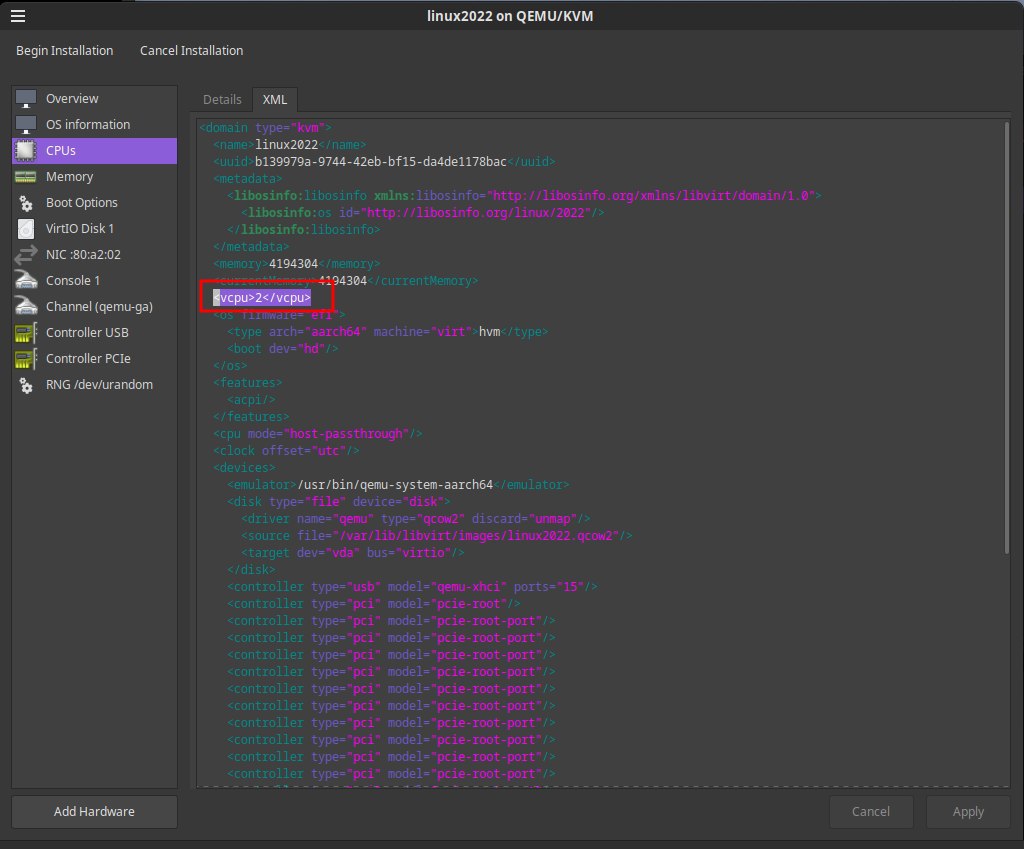Click the Boot Options gear icon
This screenshot has height=849, width=1024.
25,203
